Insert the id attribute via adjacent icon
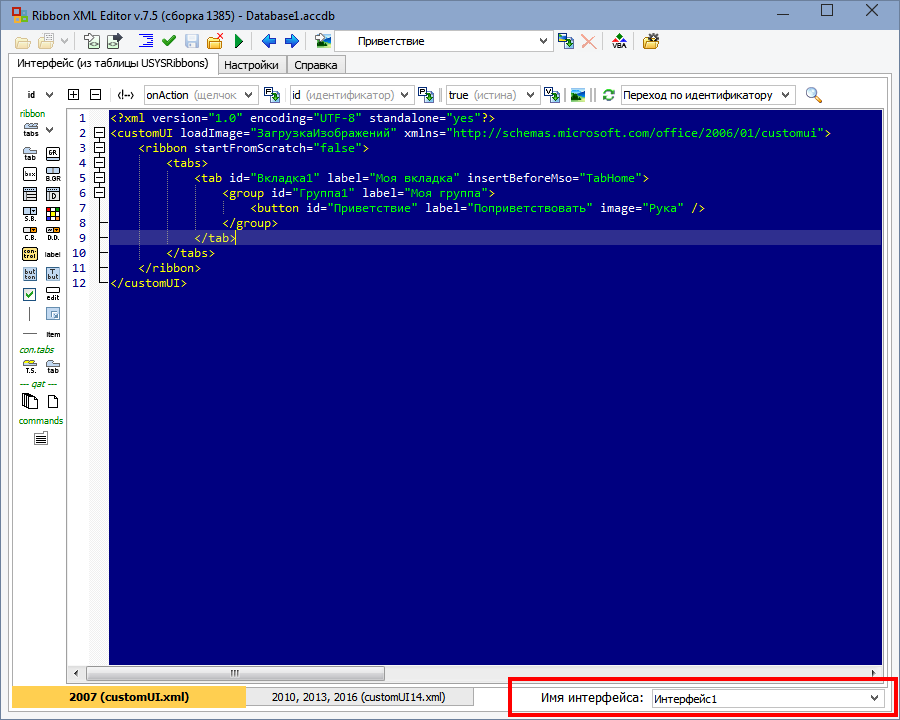 pos(426,95)
